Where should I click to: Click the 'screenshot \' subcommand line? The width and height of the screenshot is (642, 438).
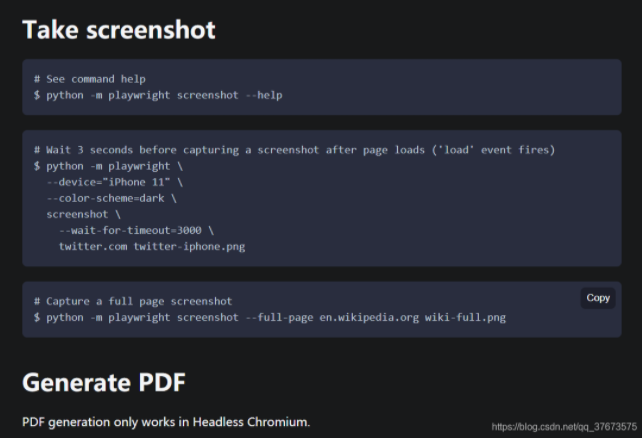point(84,214)
